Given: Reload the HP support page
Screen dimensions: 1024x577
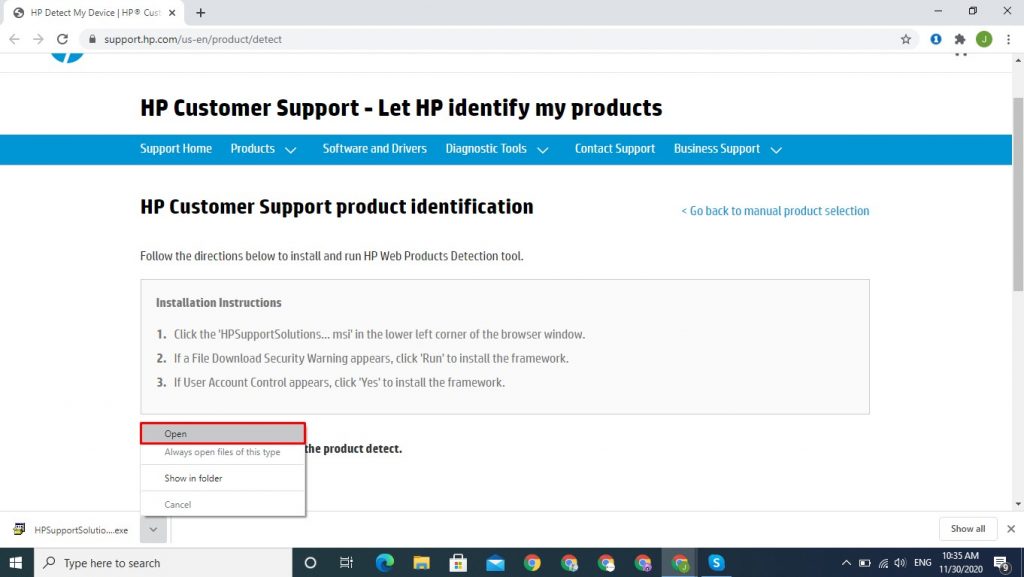Looking at the screenshot, I should tap(62, 39).
